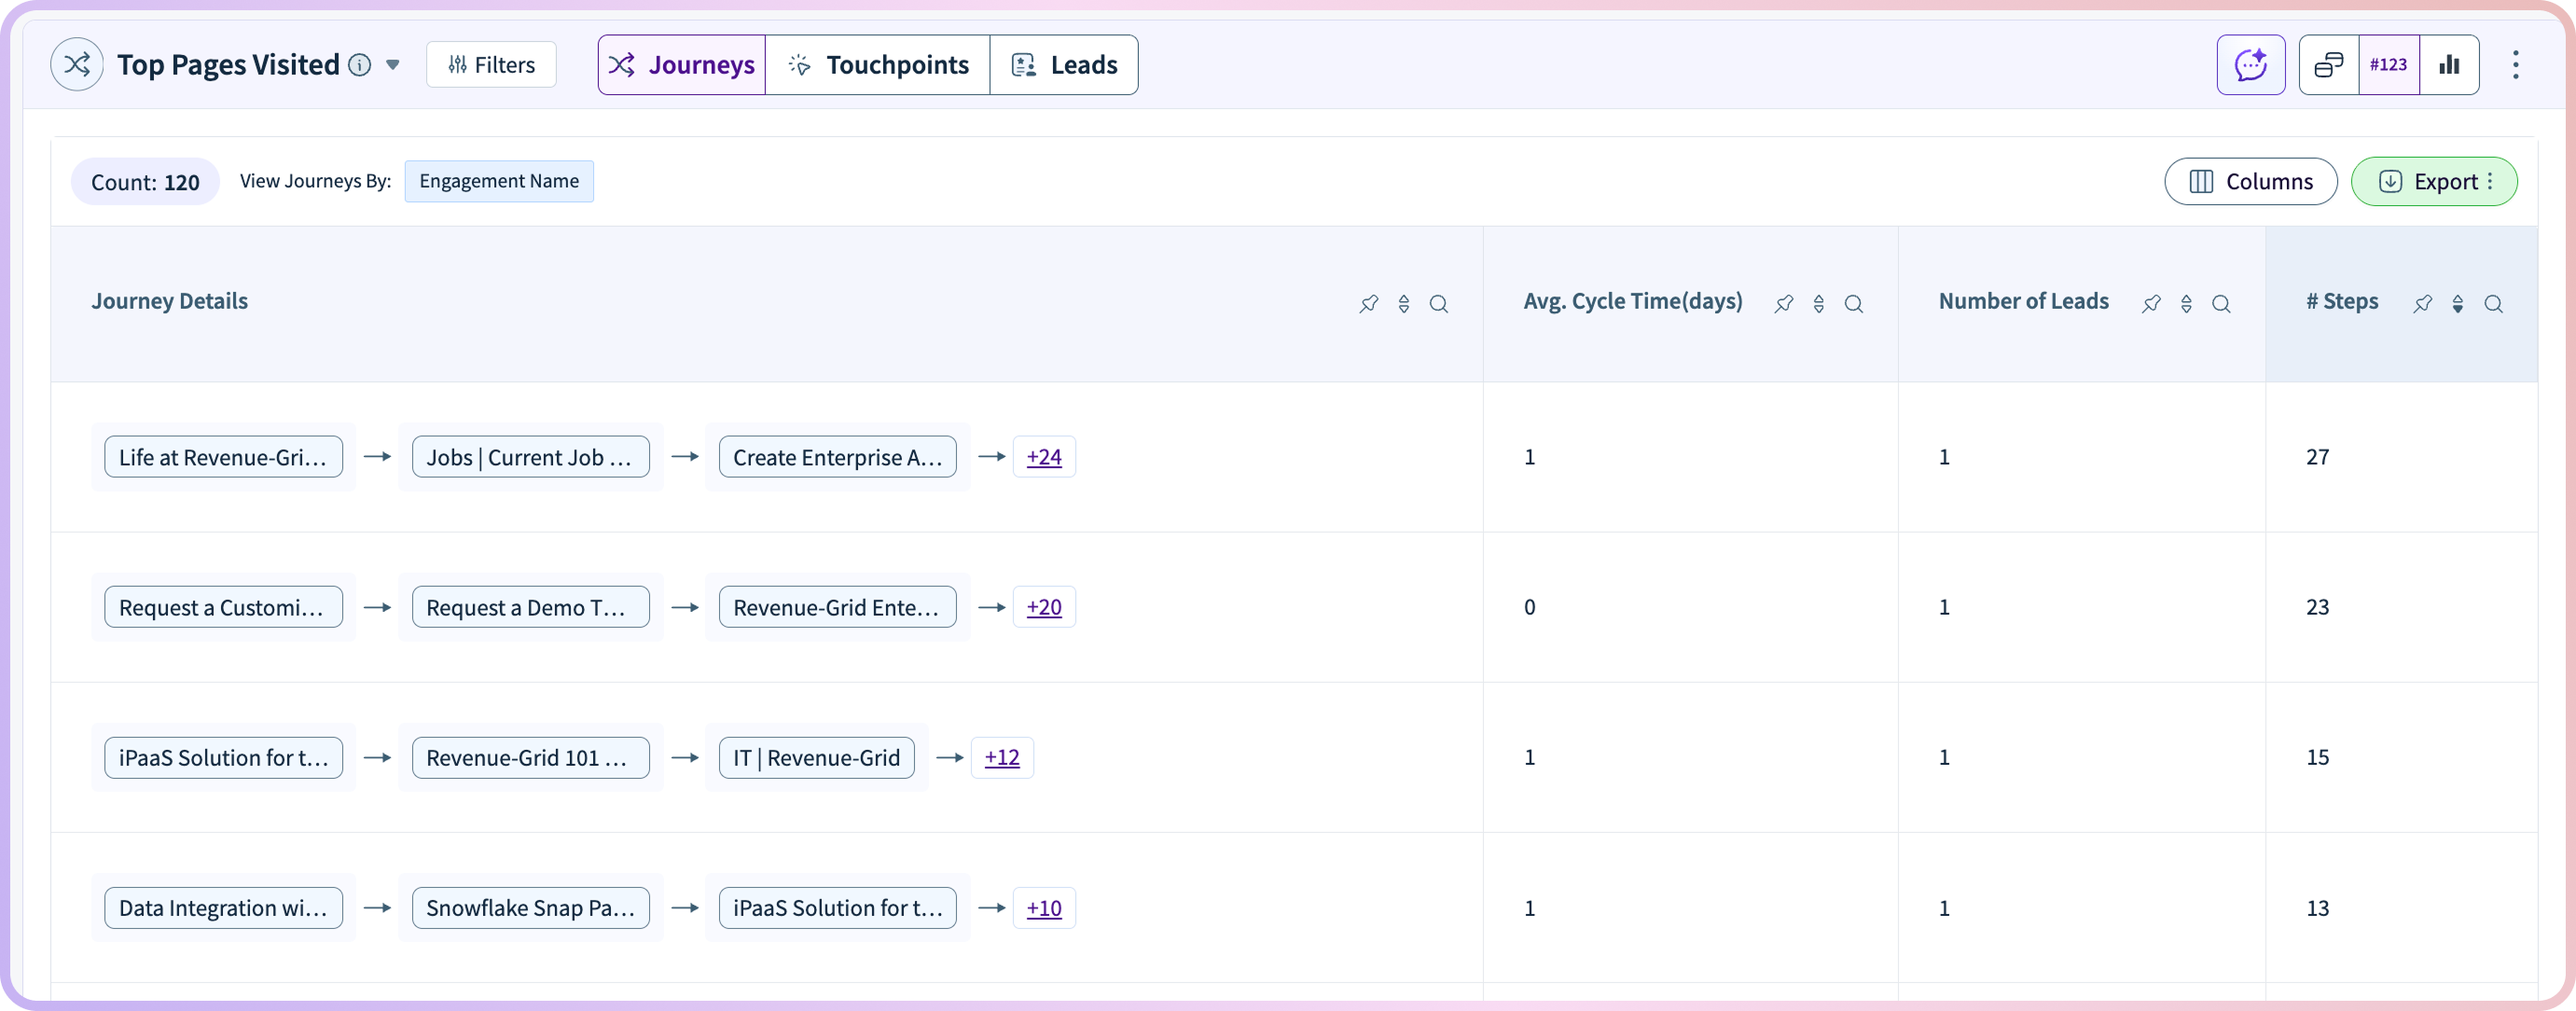
Task: Search in the # Steps column
Action: pos(2493,304)
